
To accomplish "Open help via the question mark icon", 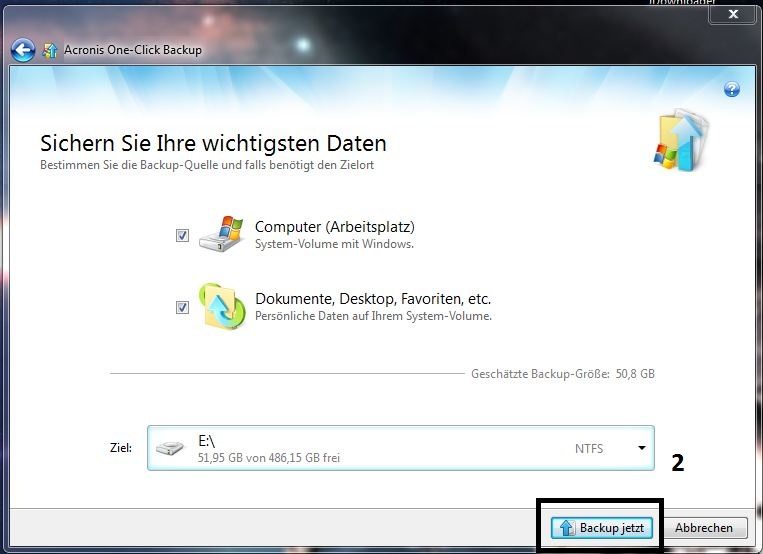I will (x=731, y=89).
